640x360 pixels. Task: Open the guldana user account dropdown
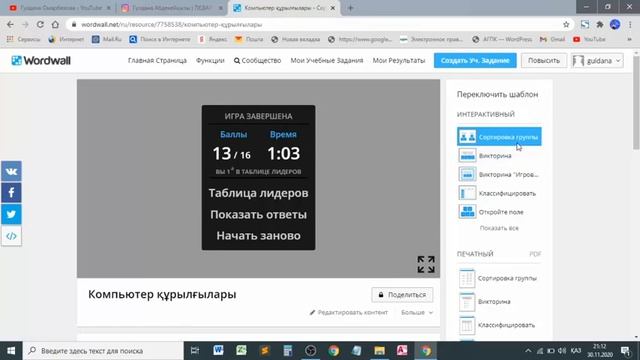click(x=597, y=61)
